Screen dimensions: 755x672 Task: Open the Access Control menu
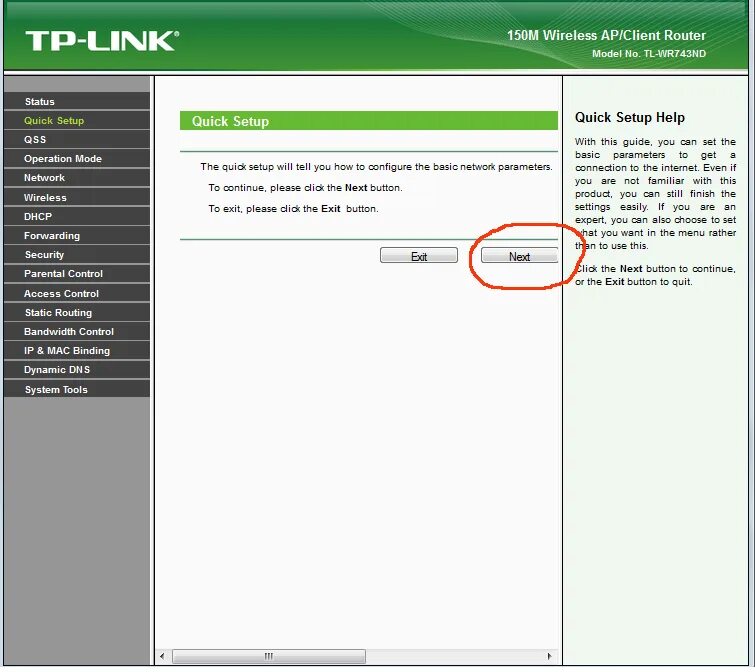pyautogui.click(x=77, y=294)
